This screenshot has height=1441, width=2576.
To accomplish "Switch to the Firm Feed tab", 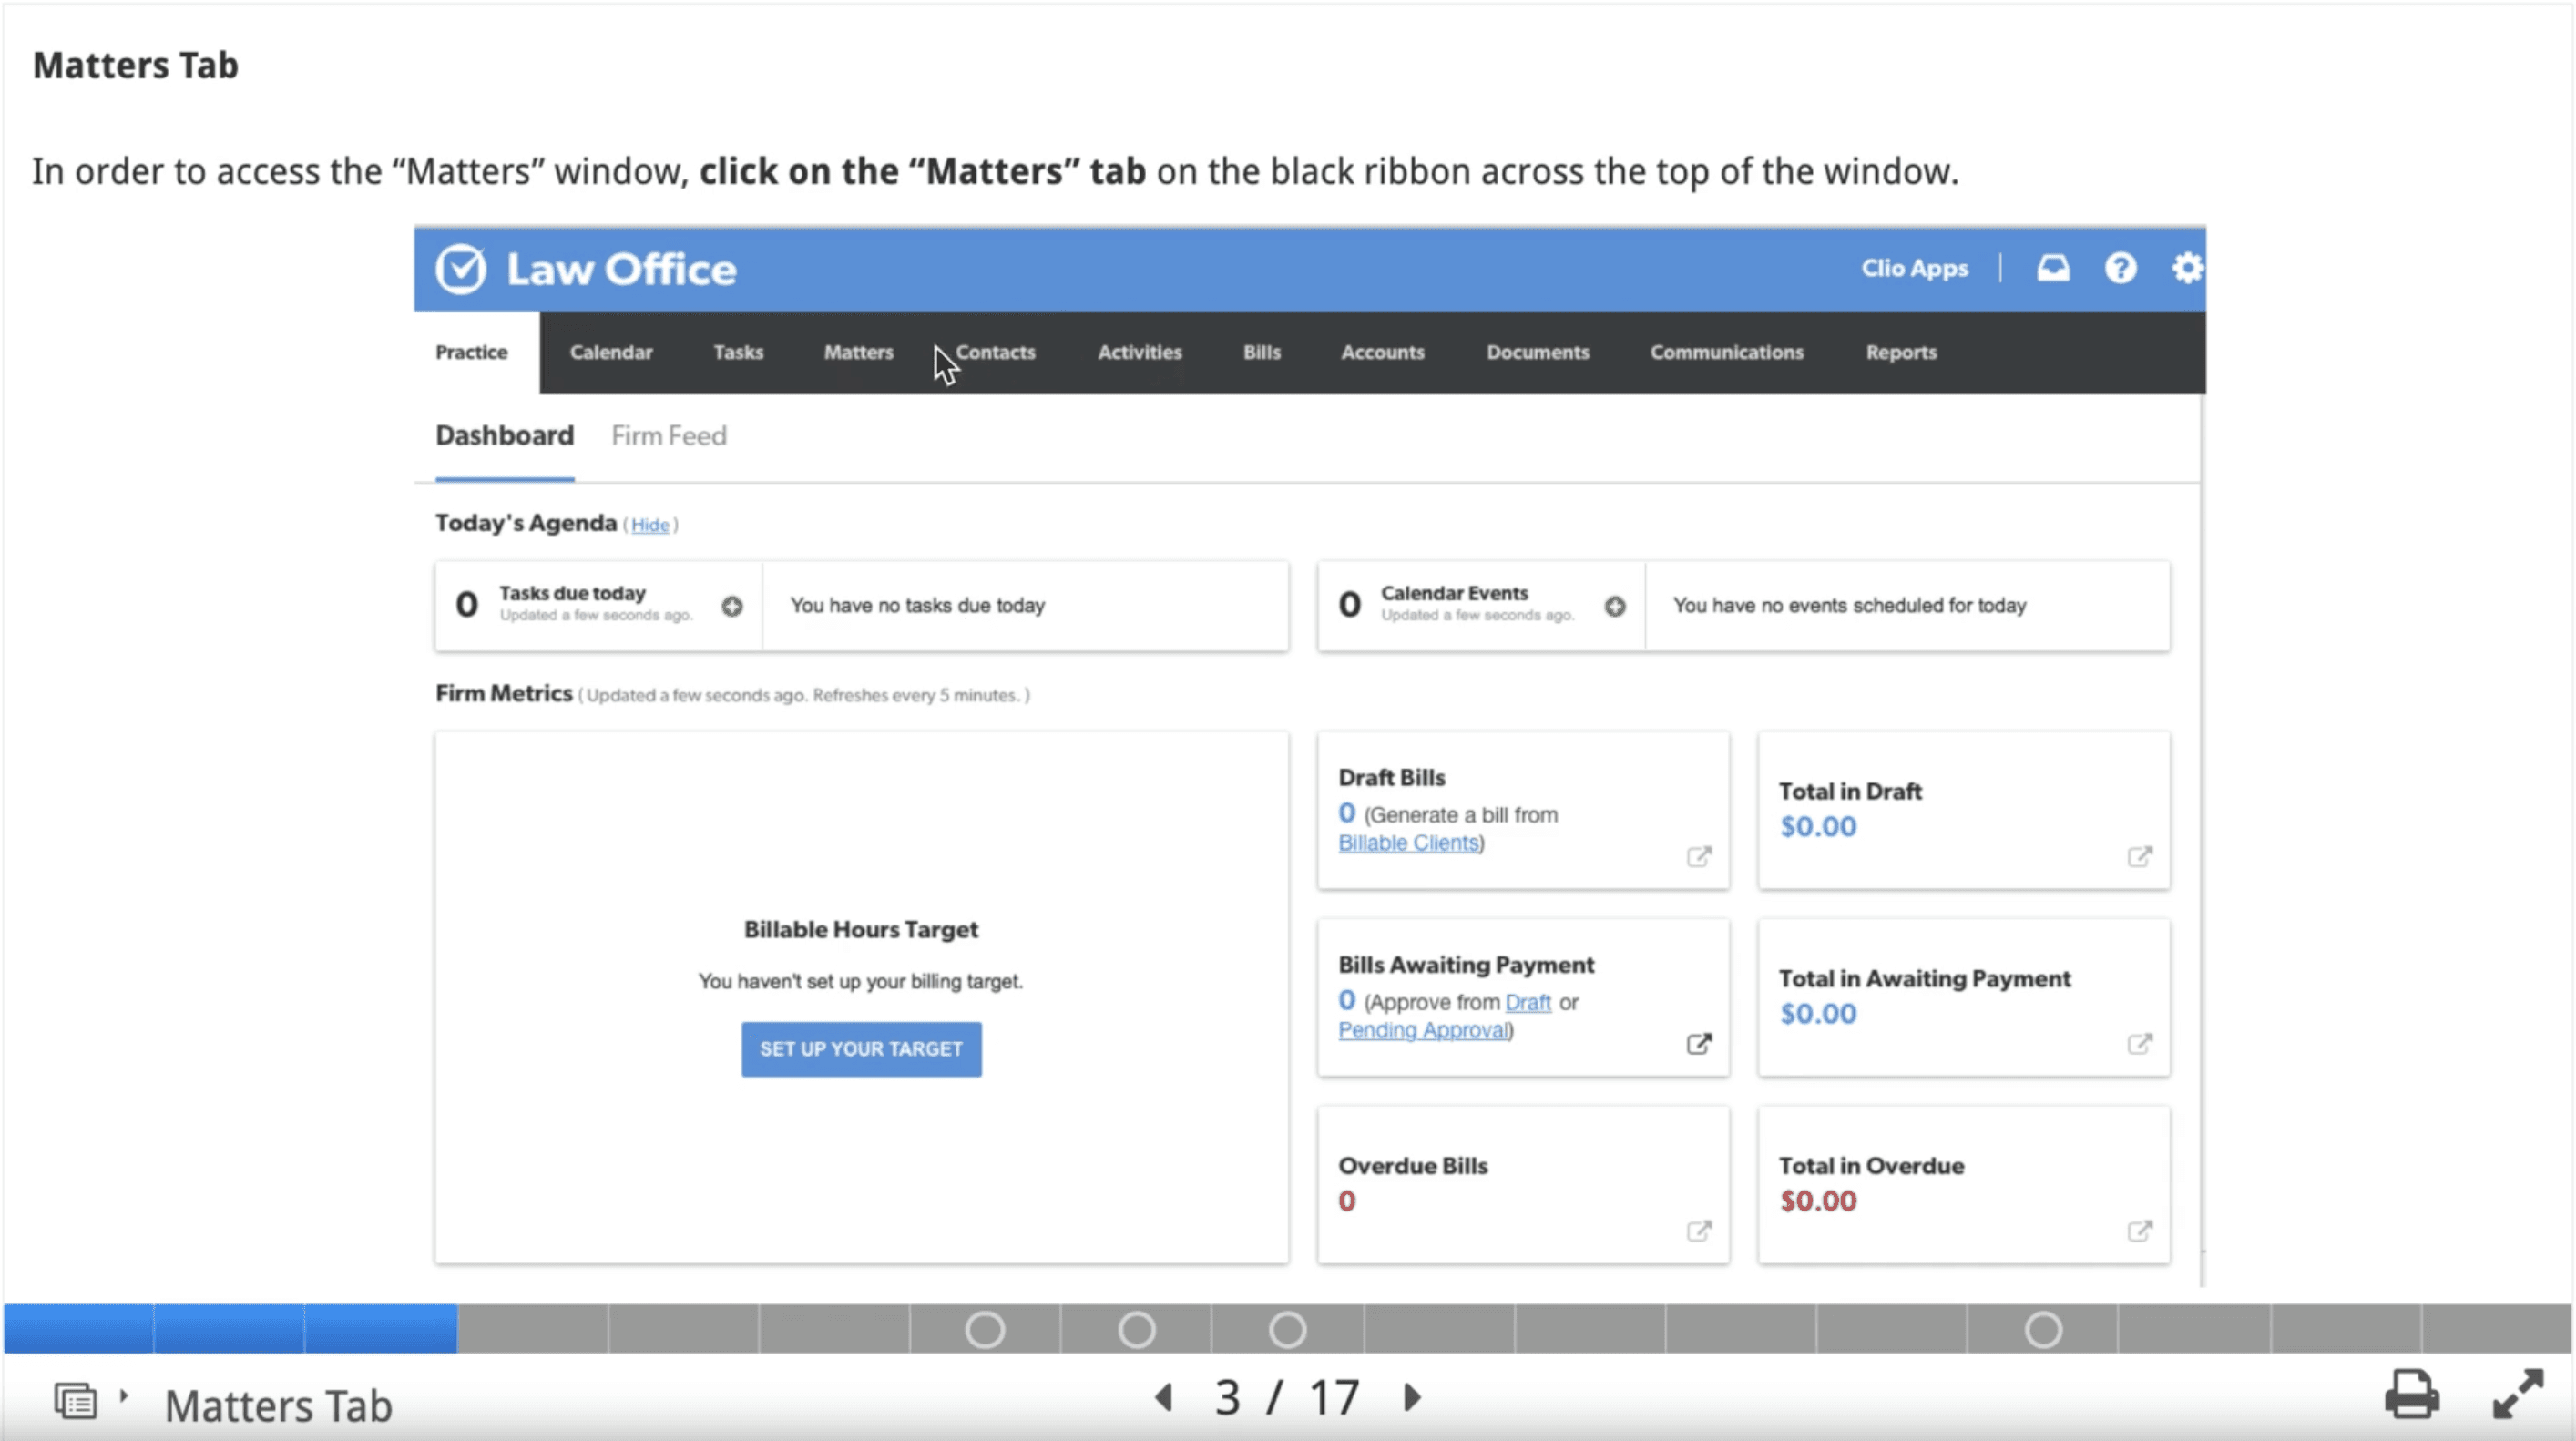I will point(669,436).
